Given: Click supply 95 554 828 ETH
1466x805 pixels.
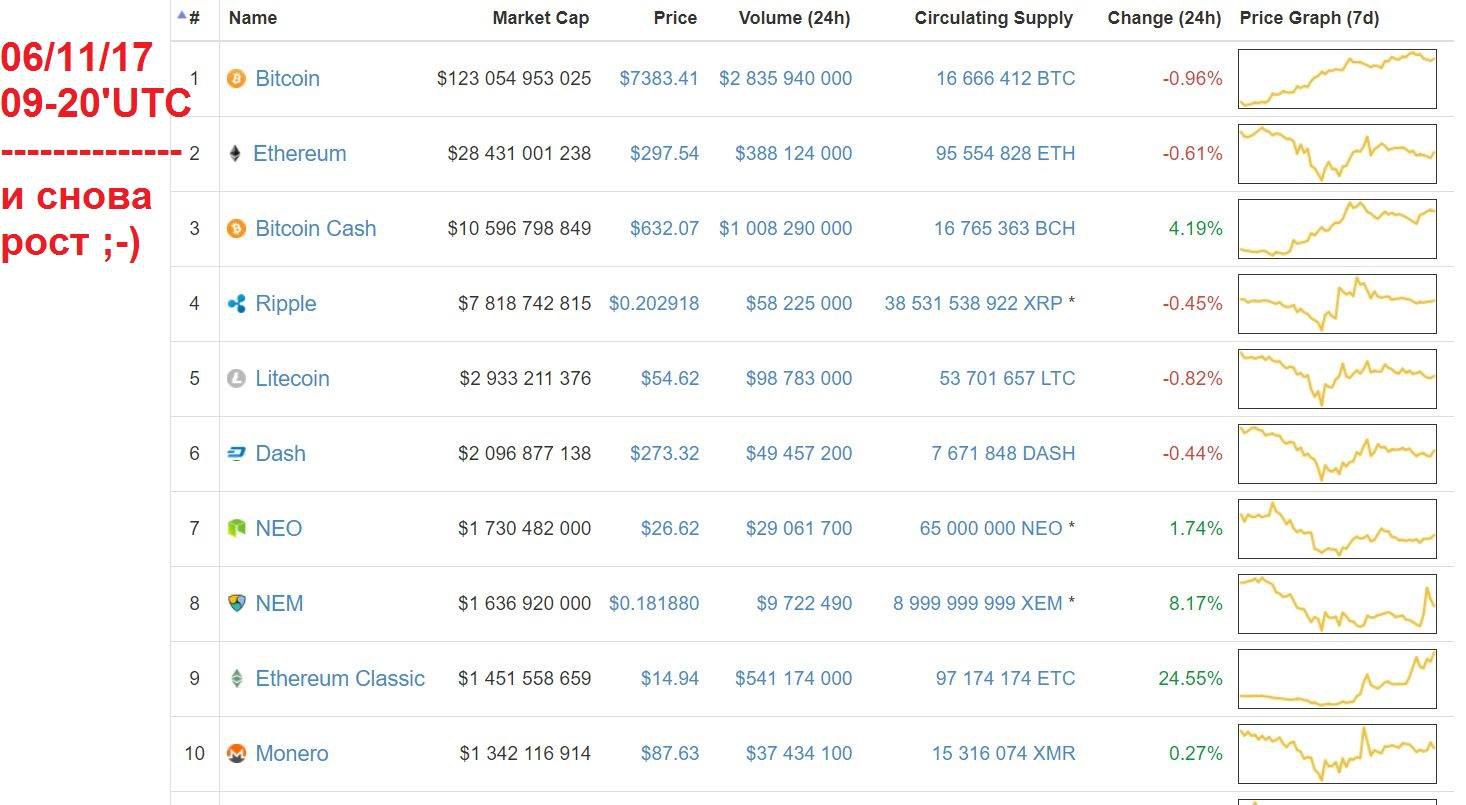Looking at the screenshot, I should pos(1006,153).
